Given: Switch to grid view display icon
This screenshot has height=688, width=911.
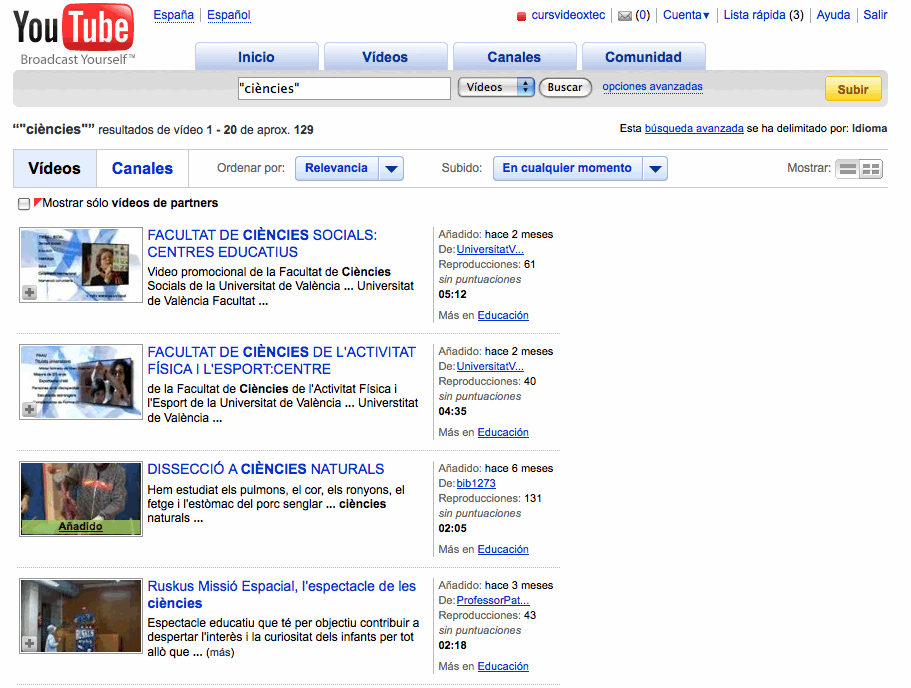Looking at the screenshot, I should [x=870, y=169].
